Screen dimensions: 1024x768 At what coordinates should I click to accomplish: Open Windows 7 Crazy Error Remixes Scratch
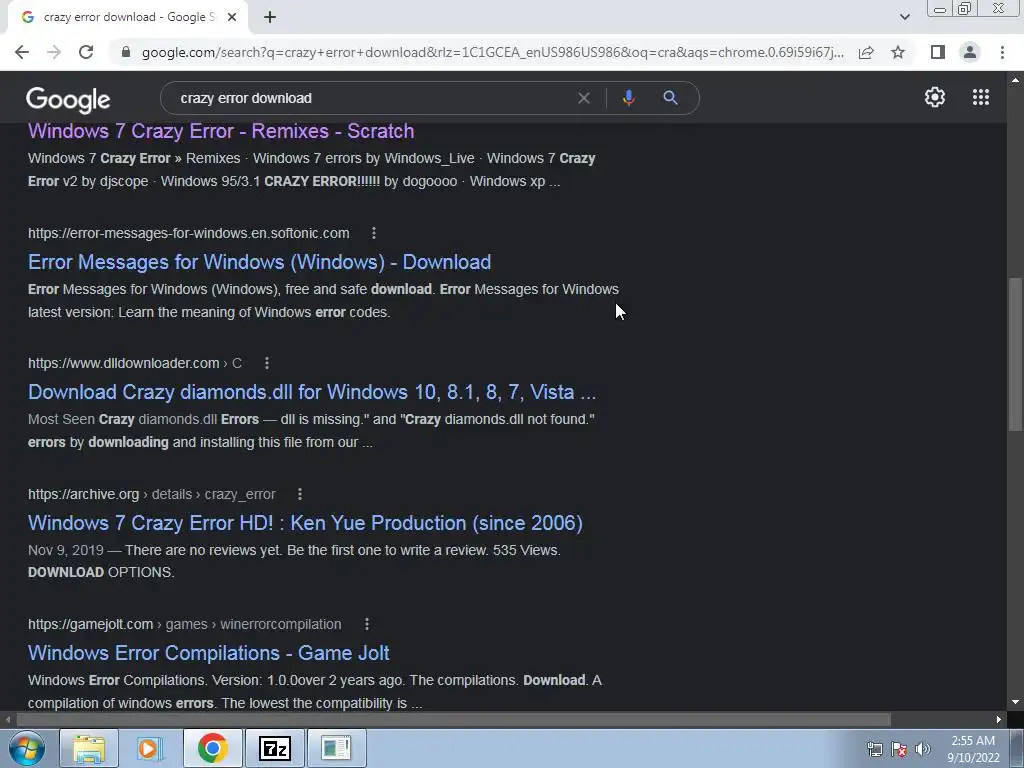(x=221, y=131)
